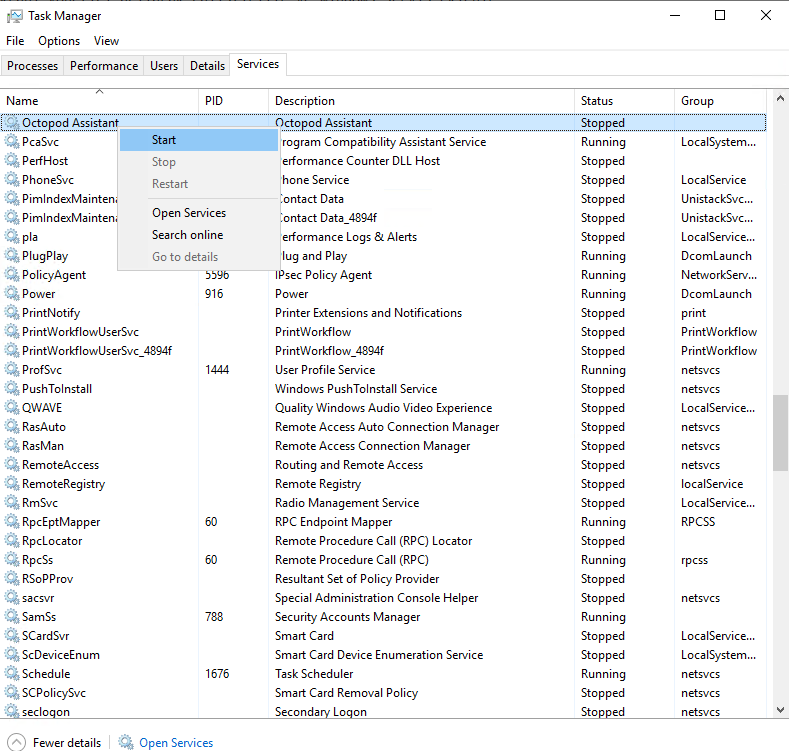Click the scrollbar up arrow
The image size is (789, 752).
[x=780, y=99]
